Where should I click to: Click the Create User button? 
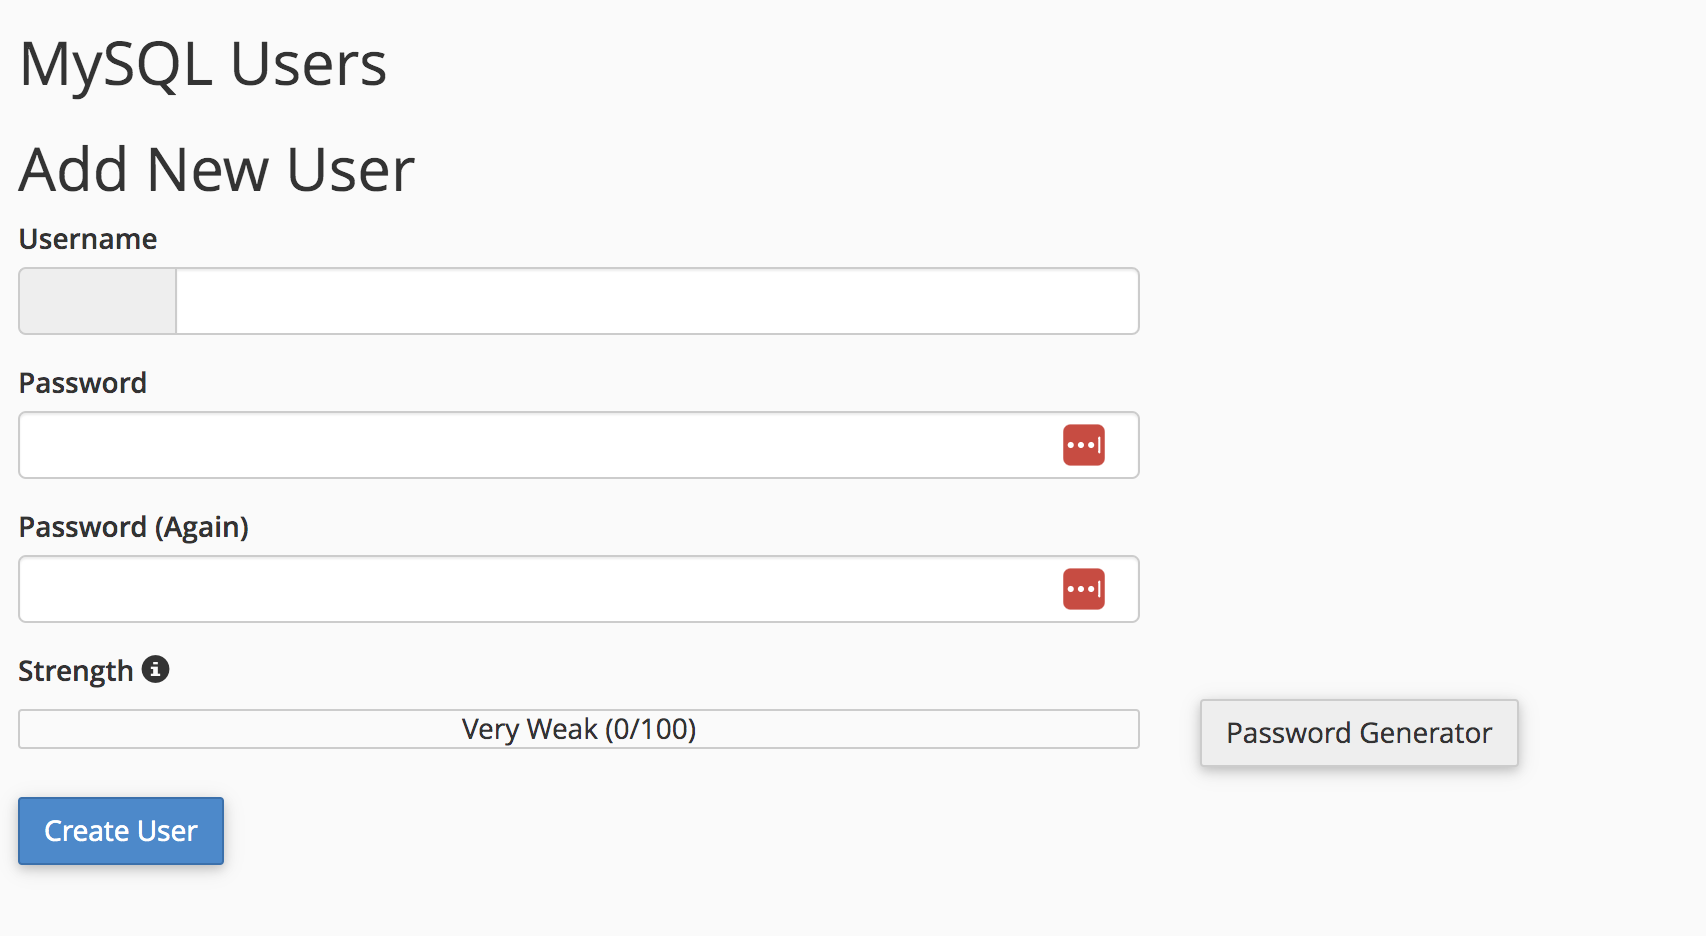(121, 831)
